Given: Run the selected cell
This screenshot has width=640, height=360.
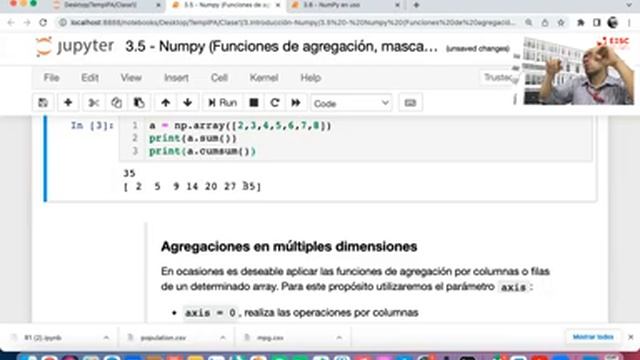Looking at the screenshot, I should pos(222,103).
